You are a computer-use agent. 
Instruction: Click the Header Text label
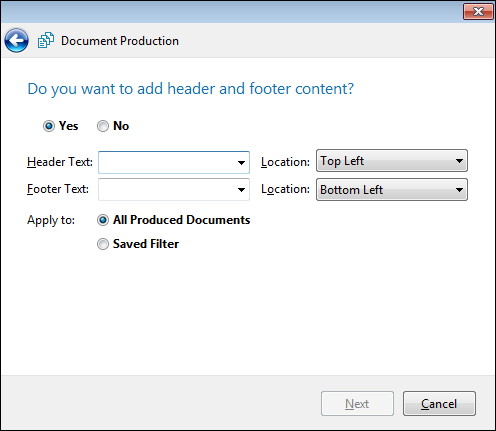pyautogui.click(x=60, y=162)
